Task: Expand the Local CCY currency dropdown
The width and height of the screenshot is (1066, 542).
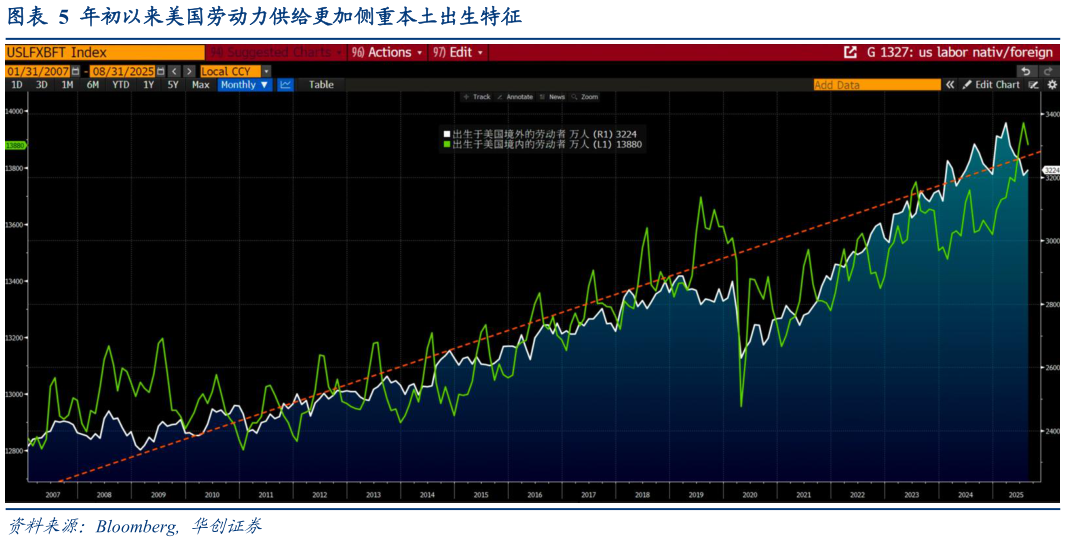Action: [266, 71]
